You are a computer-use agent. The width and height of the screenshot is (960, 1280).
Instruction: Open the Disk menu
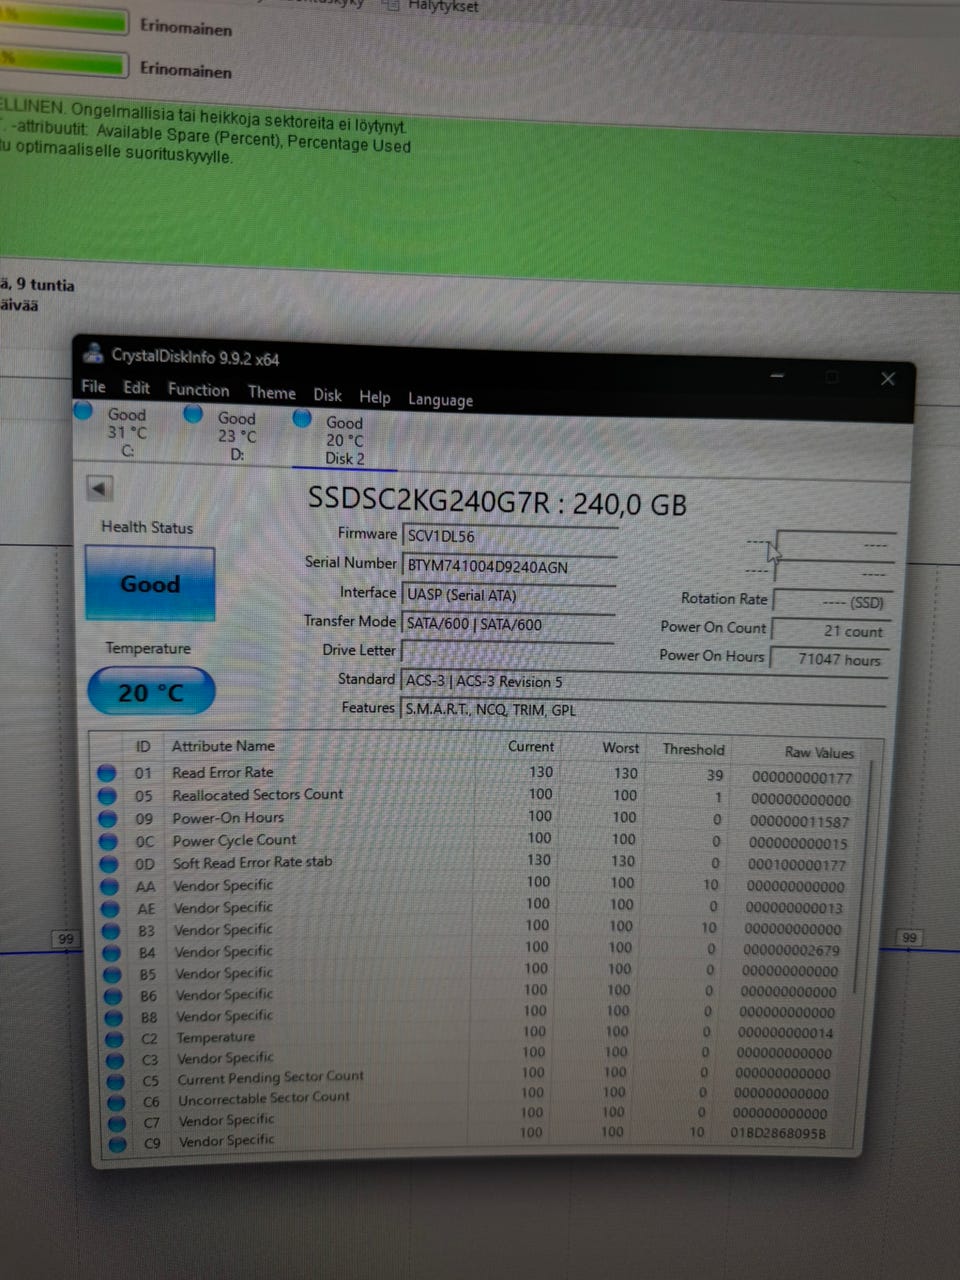tap(327, 395)
